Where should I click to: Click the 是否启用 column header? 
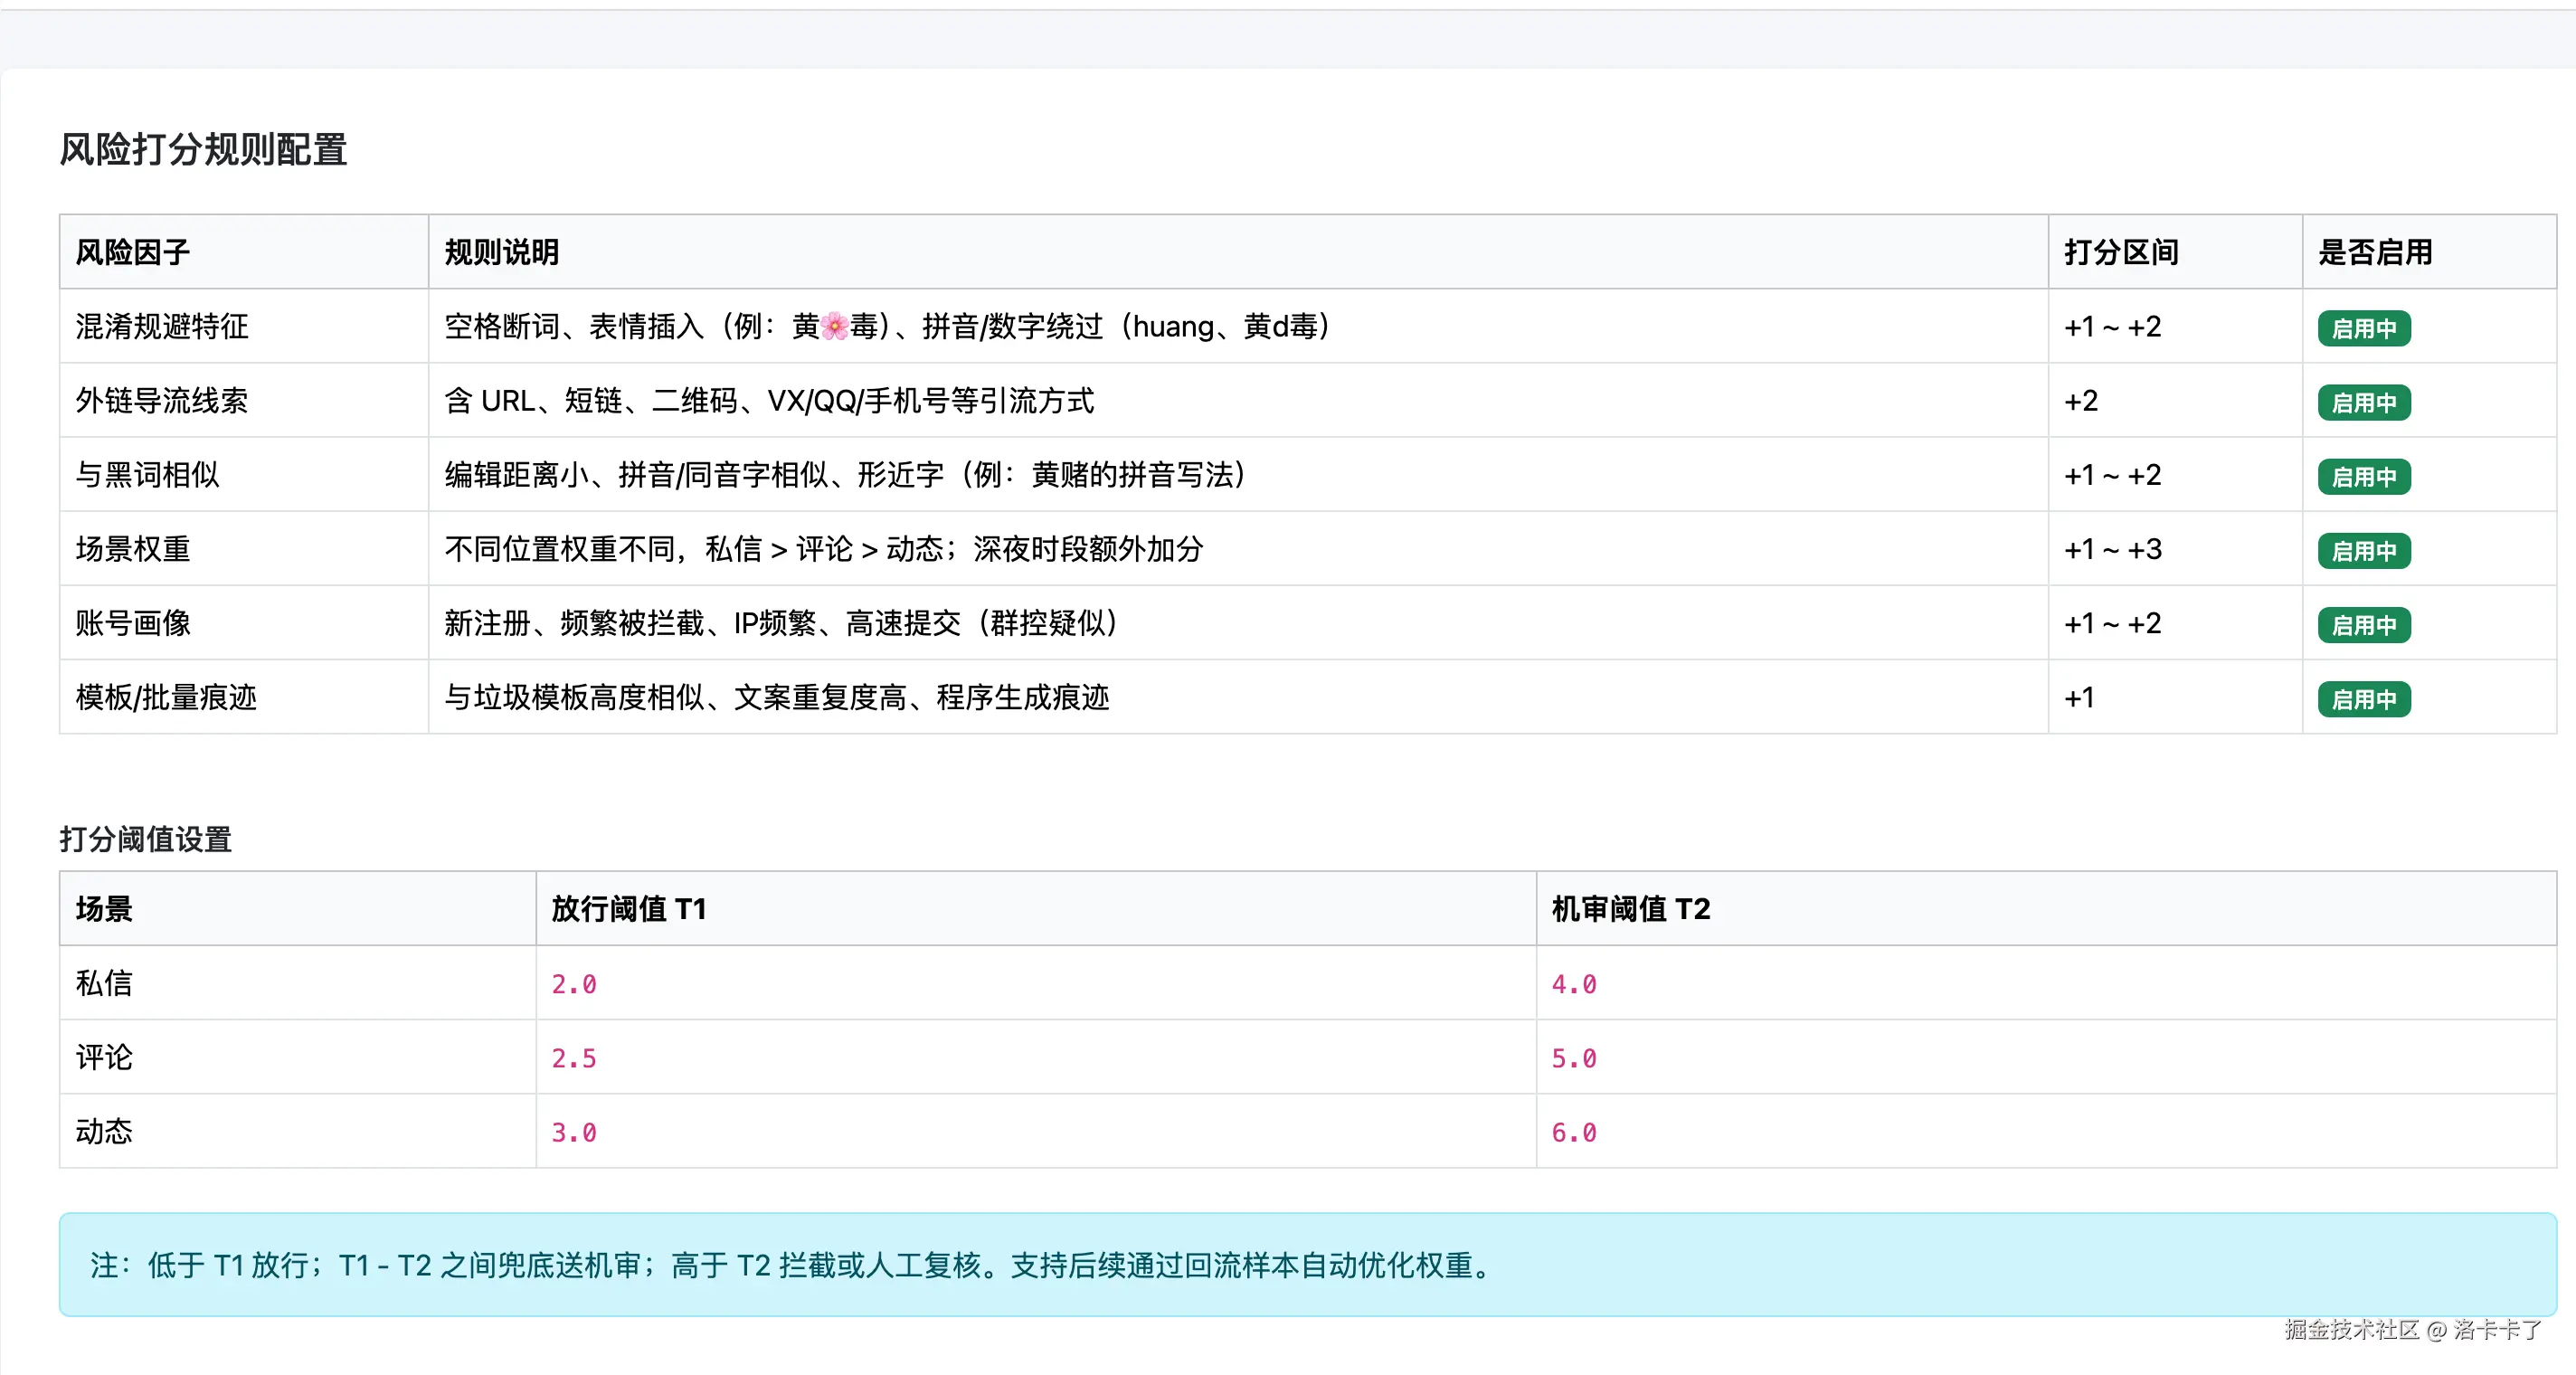point(2375,252)
